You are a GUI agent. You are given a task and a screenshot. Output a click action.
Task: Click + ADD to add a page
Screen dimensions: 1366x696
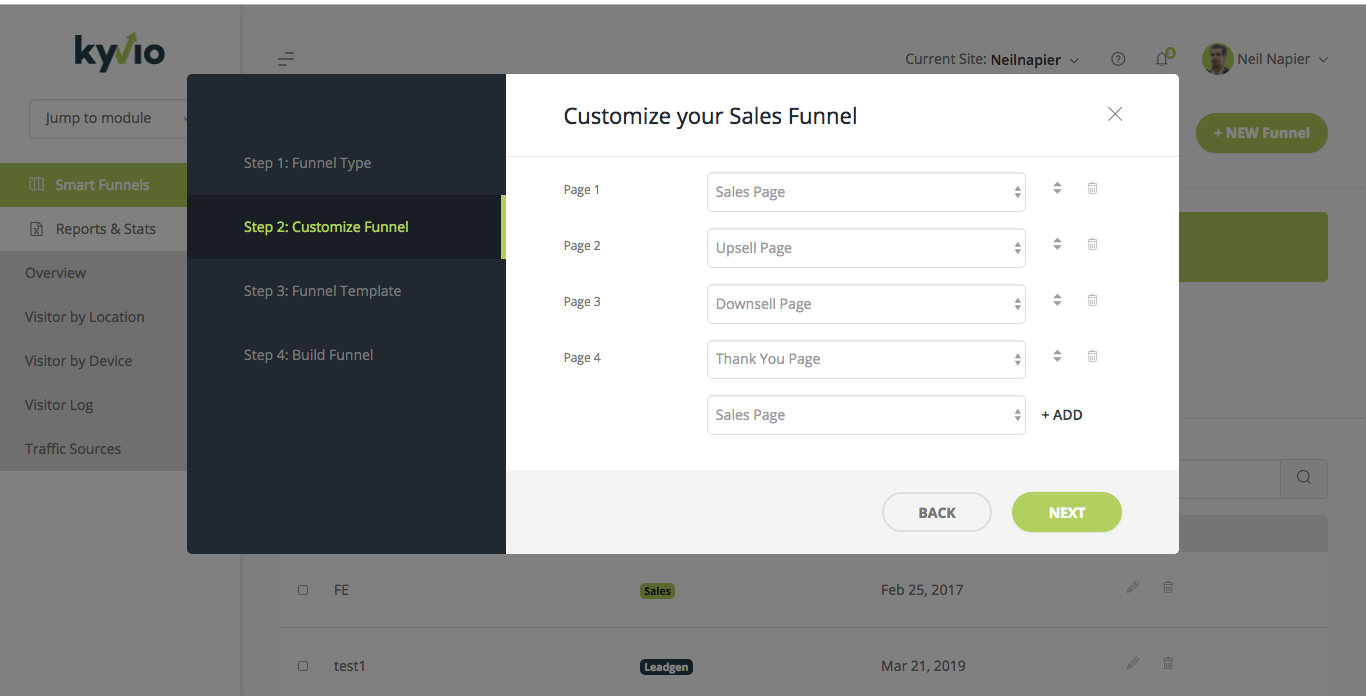tap(1062, 415)
